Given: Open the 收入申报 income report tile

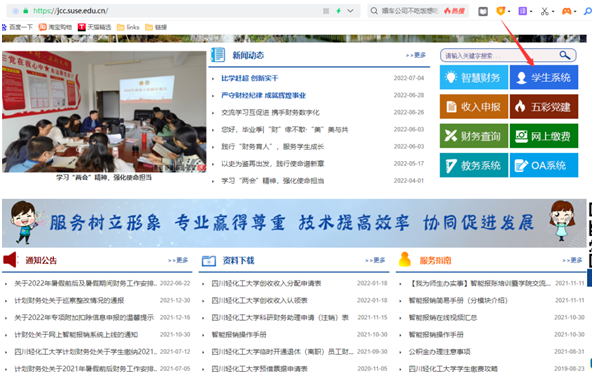Looking at the screenshot, I should 474,107.
